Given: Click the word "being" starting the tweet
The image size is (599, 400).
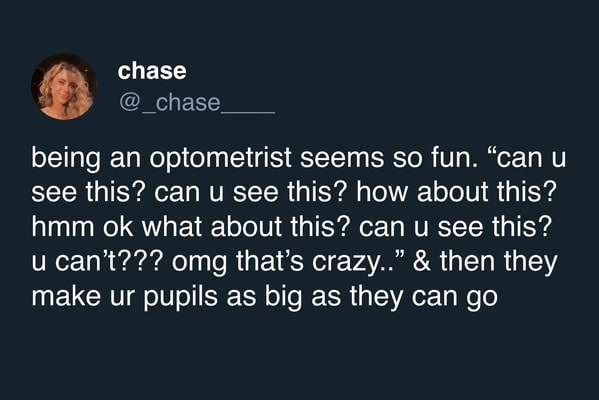Looking at the screenshot, I should tap(66, 158).
